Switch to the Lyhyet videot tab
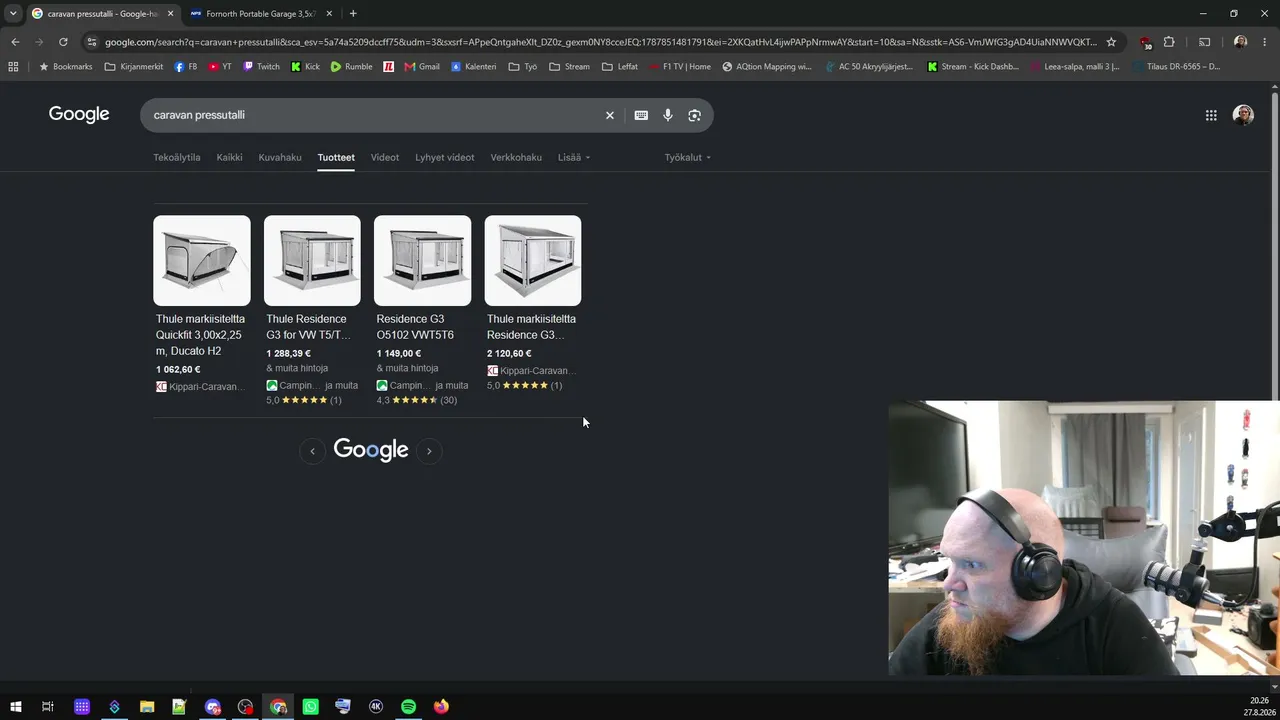 [x=445, y=157]
